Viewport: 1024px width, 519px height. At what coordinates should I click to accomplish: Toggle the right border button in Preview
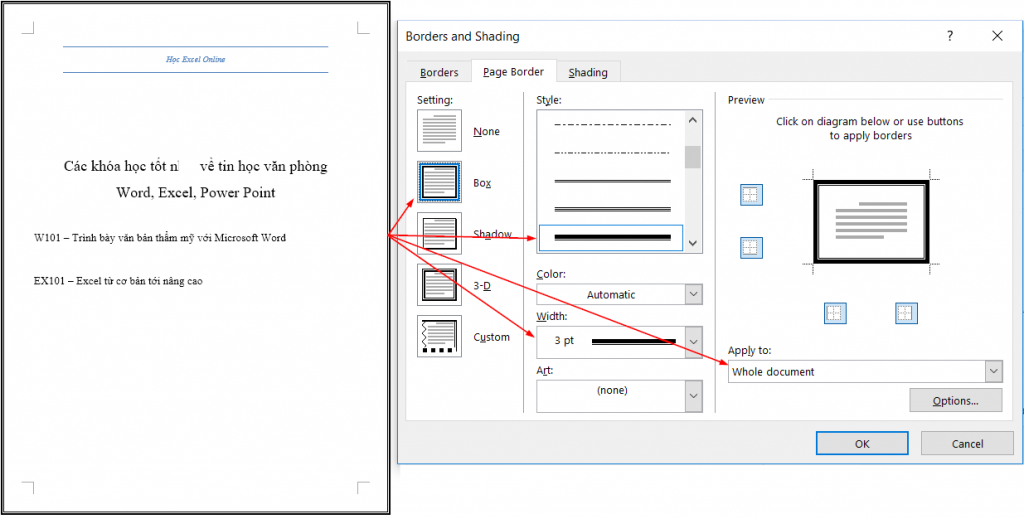tap(906, 314)
